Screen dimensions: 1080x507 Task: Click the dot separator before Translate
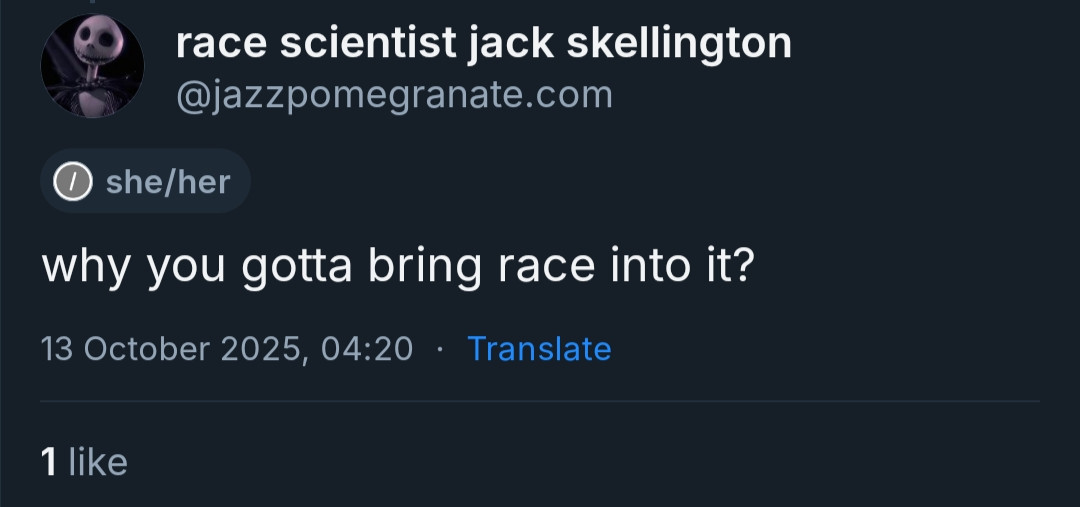439,349
